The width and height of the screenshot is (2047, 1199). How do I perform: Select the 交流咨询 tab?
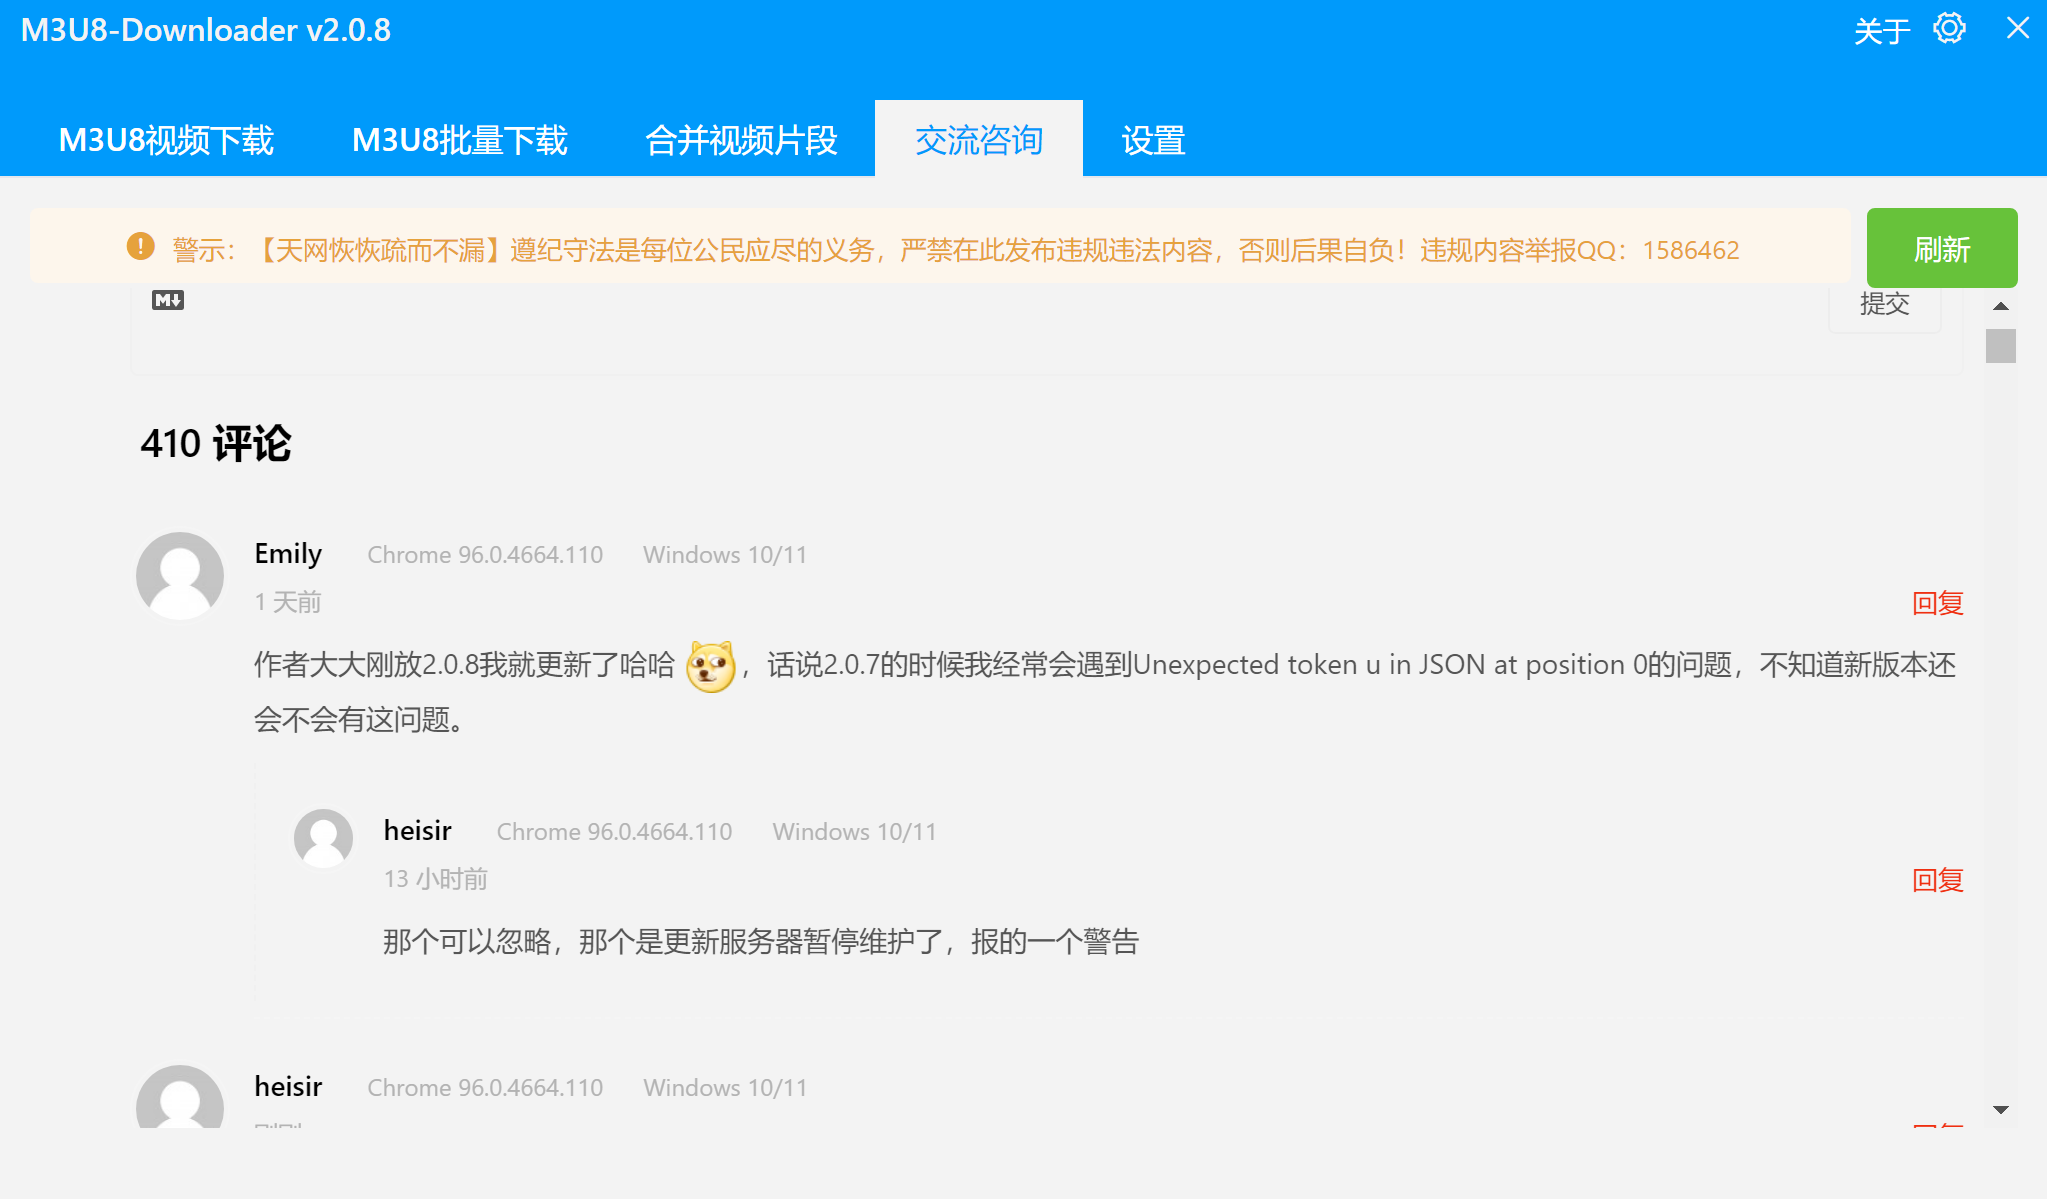[978, 140]
